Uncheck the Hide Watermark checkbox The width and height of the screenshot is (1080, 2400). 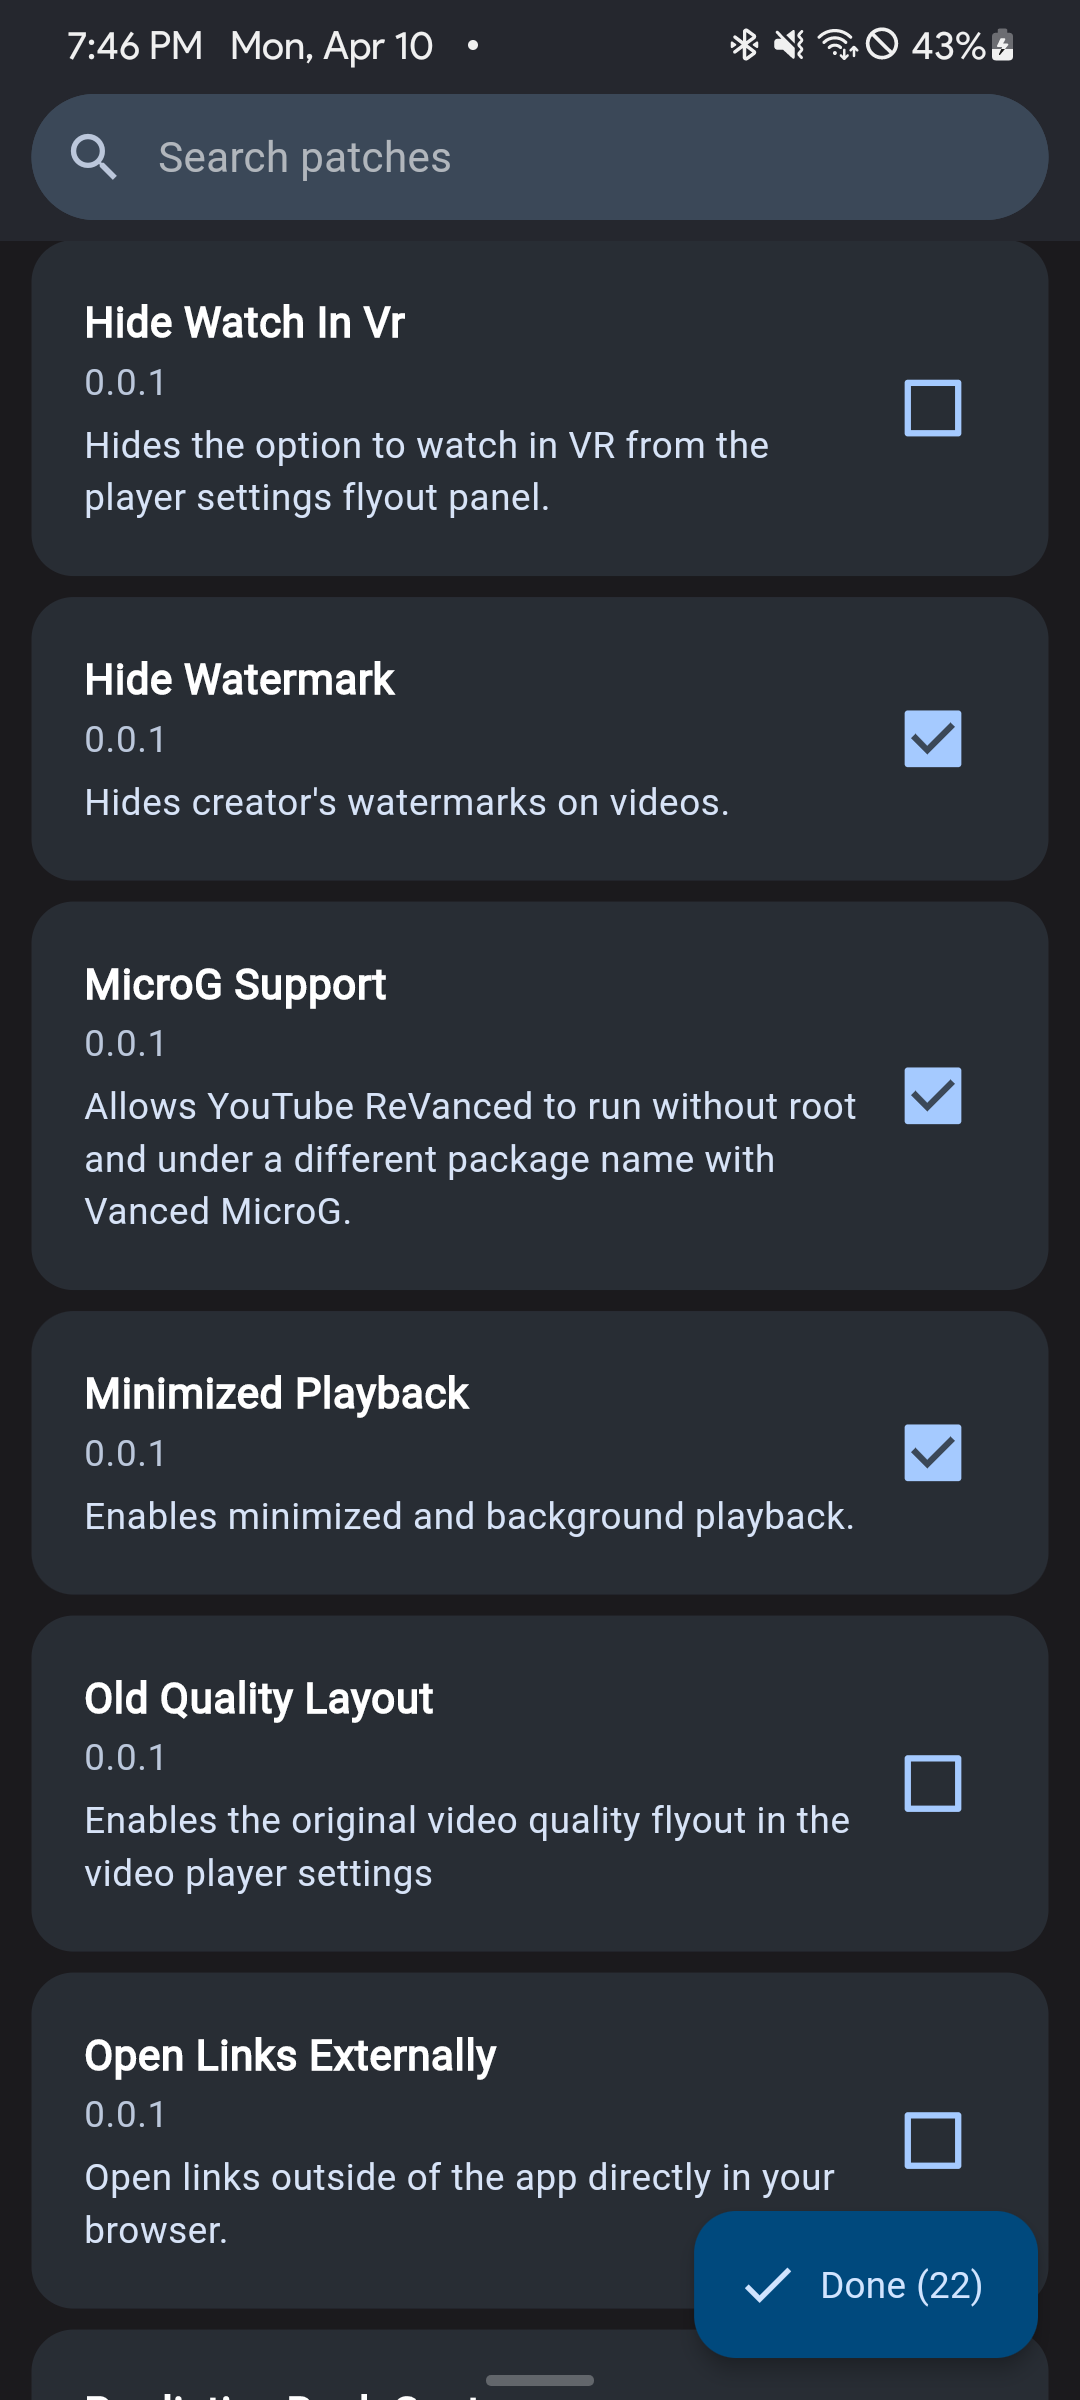(x=931, y=739)
